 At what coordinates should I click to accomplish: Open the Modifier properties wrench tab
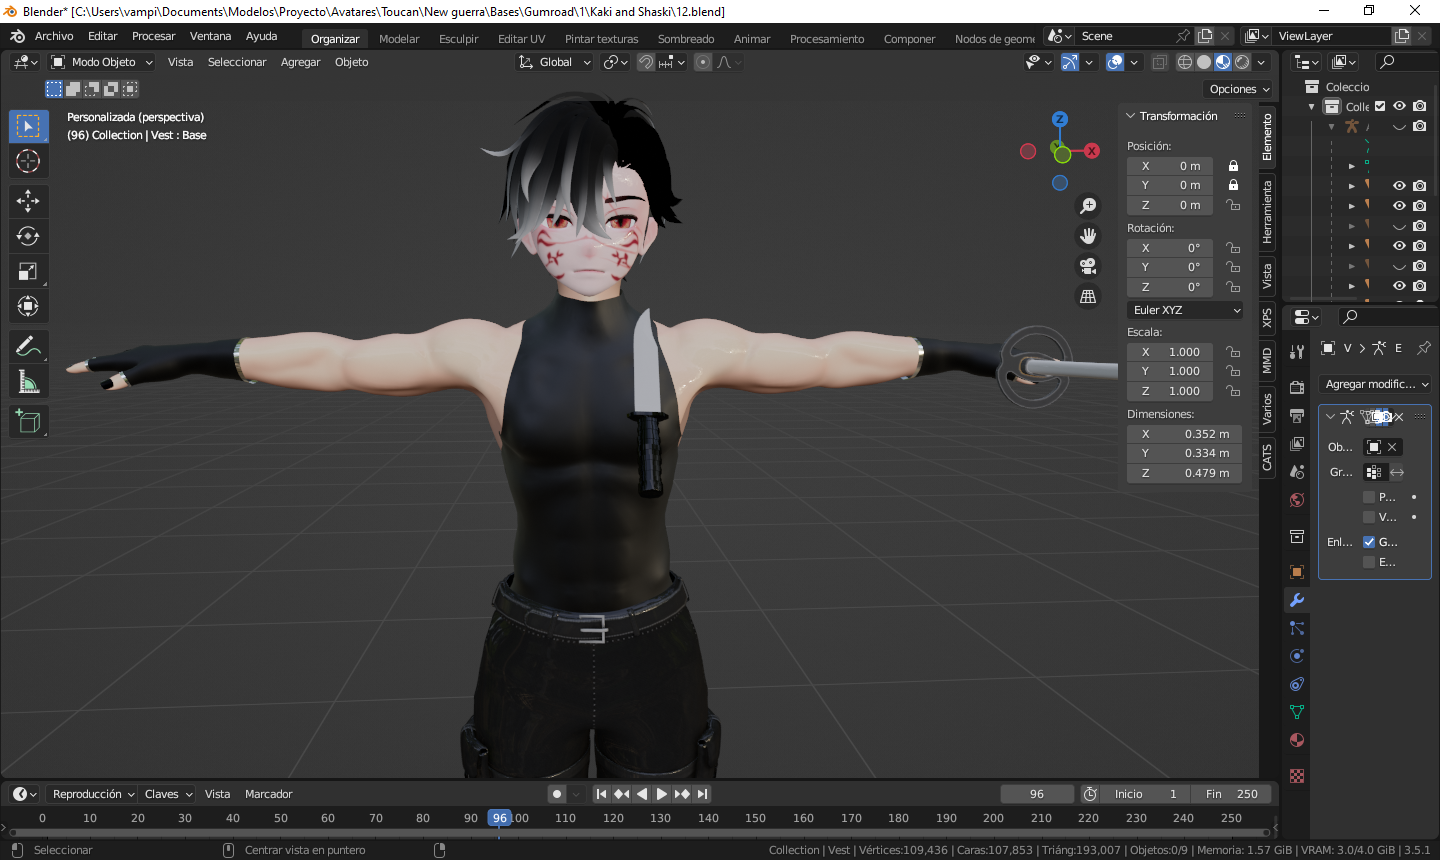pyautogui.click(x=1297, y=600)
